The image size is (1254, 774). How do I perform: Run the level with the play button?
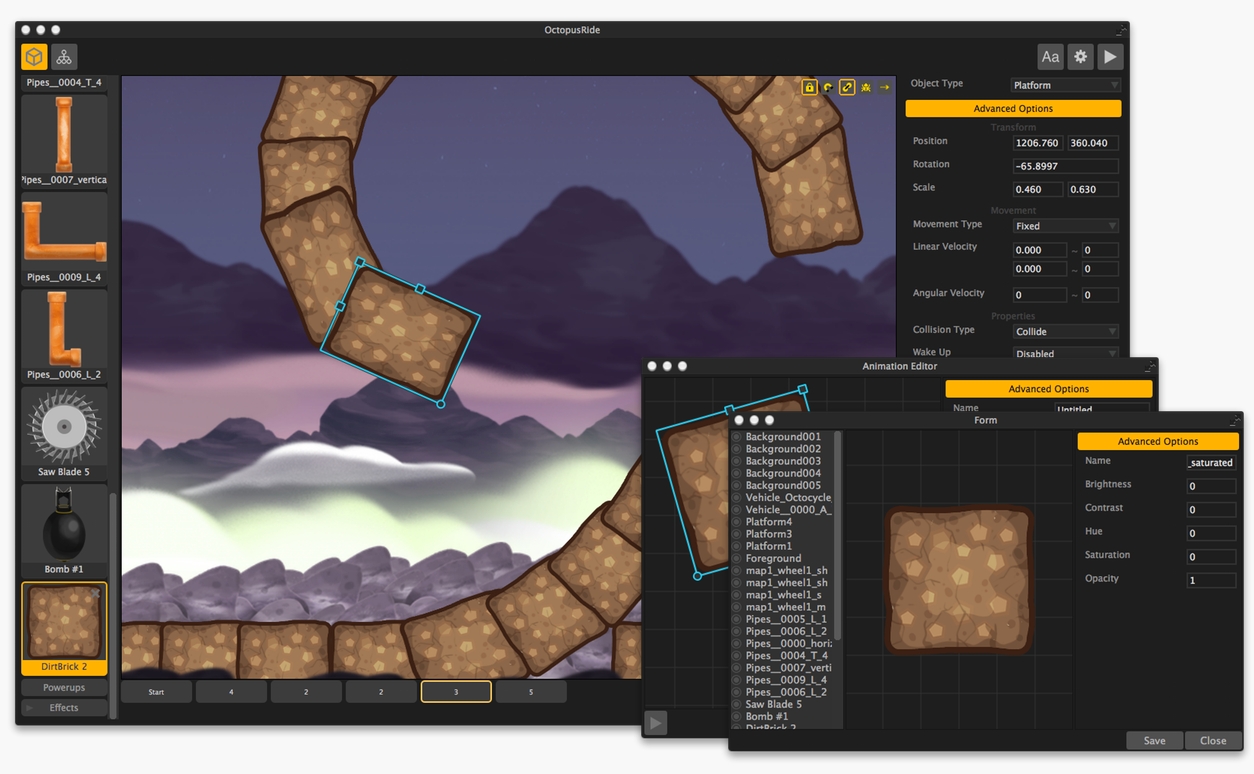(x=1110, y=57)
